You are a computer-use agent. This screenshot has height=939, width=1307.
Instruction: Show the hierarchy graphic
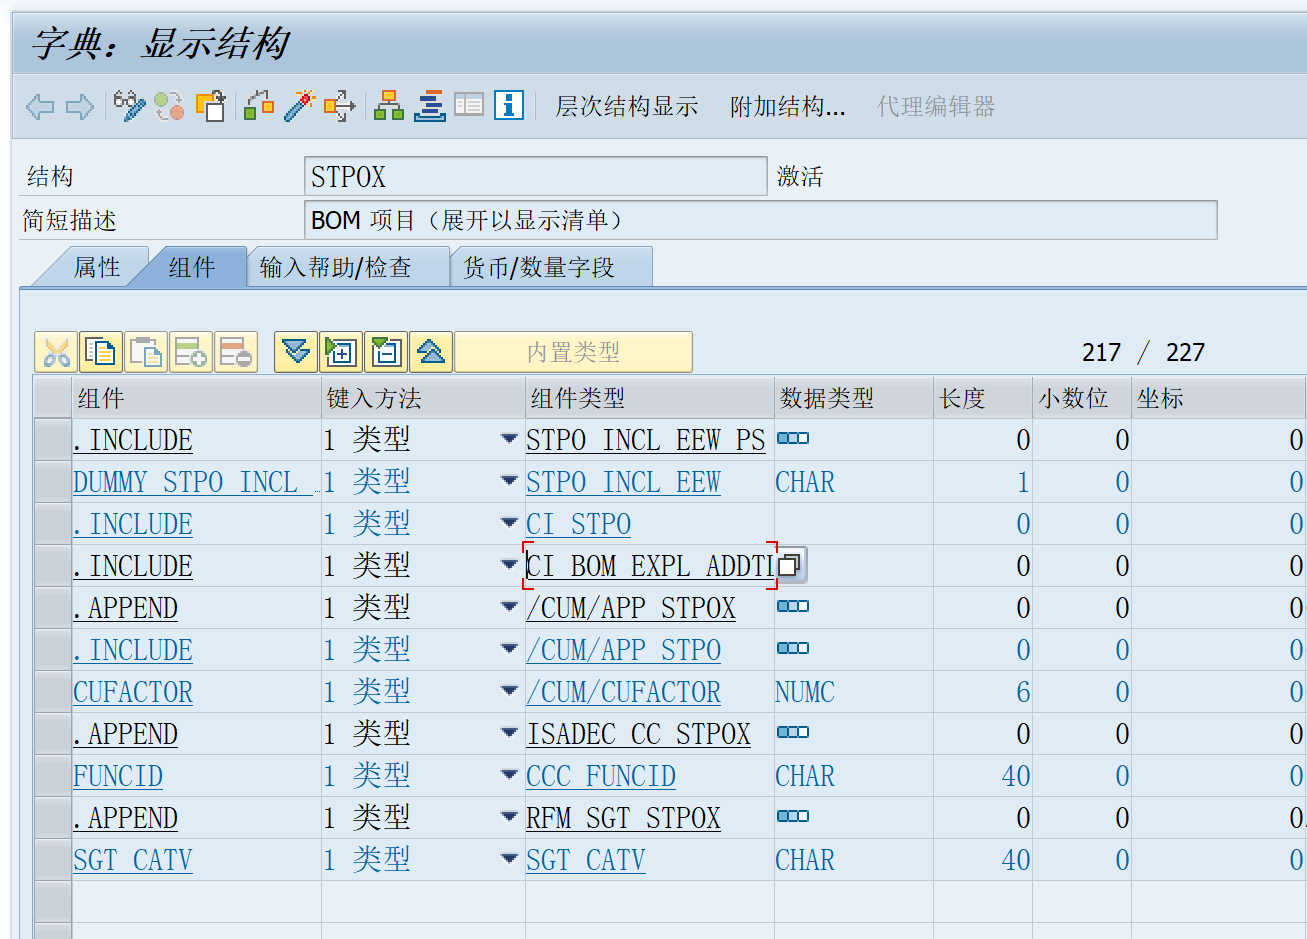pos(388,105)
